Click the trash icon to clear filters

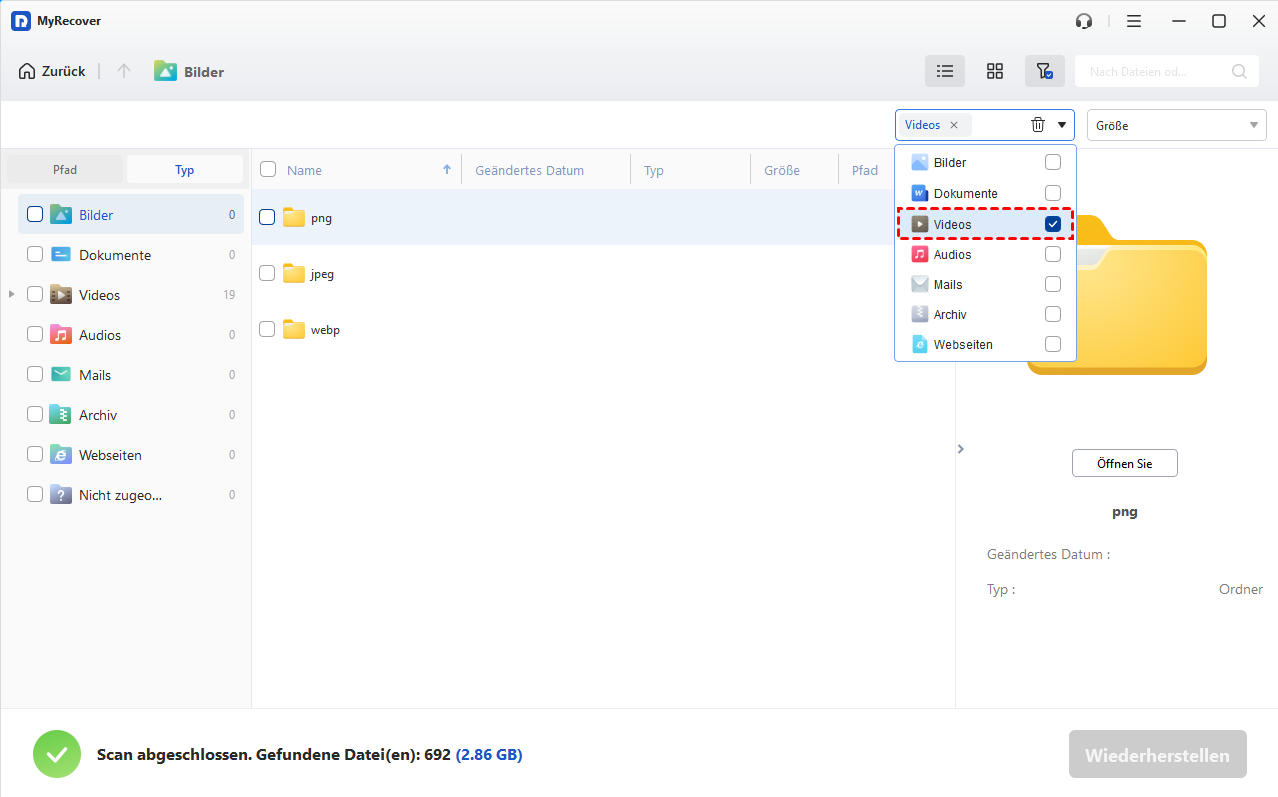pyautogui.click(x=1038, y=125)
